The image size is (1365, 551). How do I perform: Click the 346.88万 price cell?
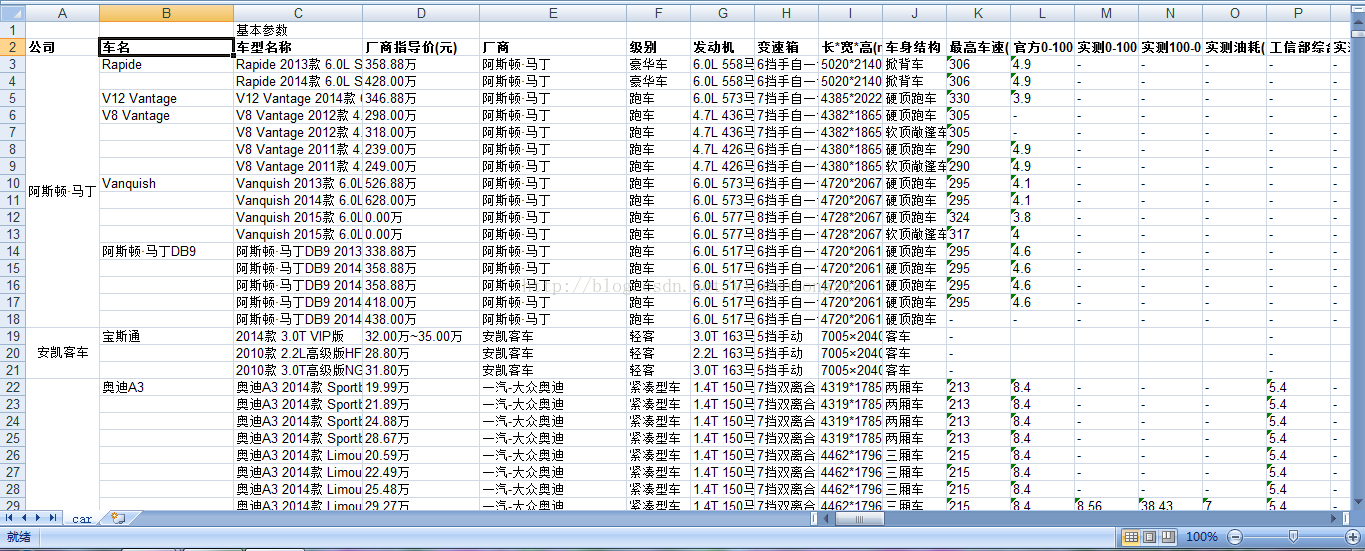(x=421, y=98)
